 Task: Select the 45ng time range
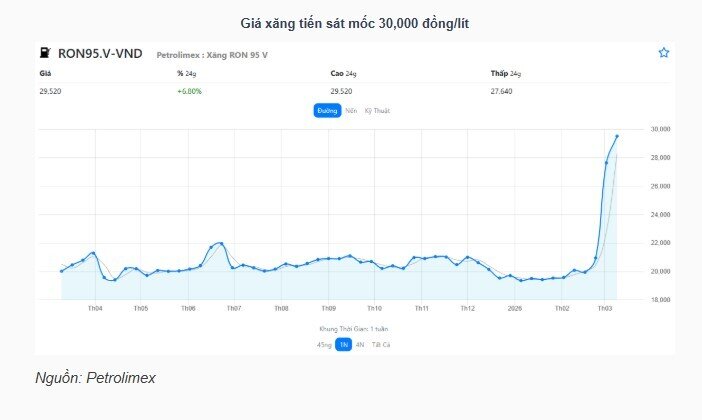[324, 344]
